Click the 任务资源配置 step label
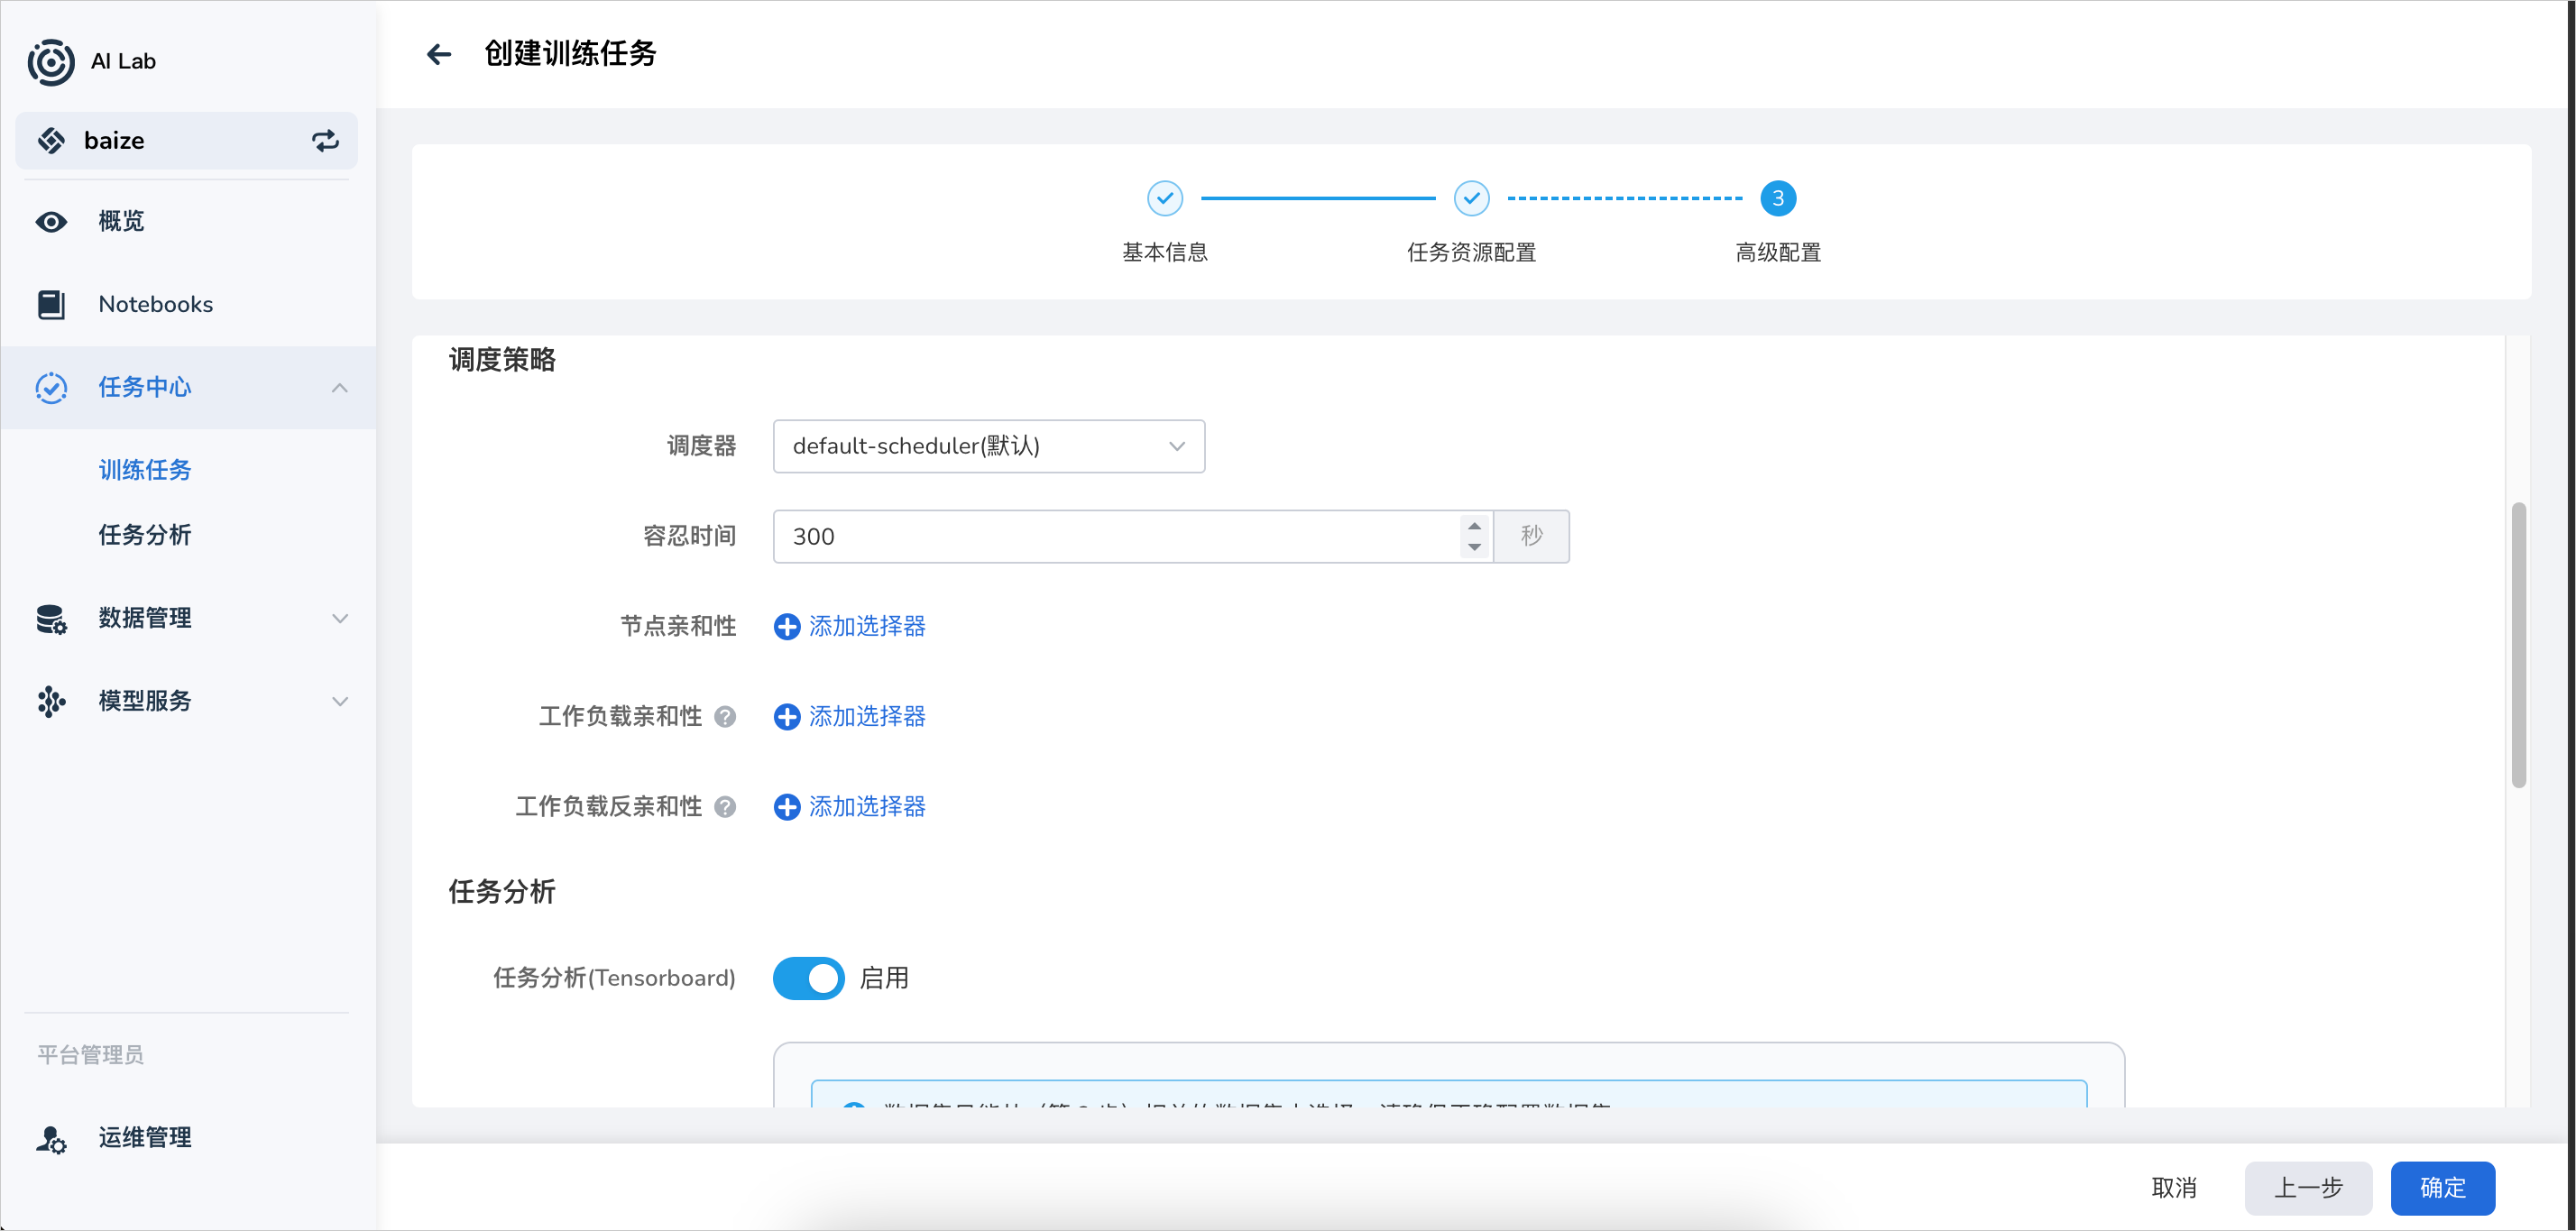Screen dimensions: 2576x1231 pos(1472,252)
